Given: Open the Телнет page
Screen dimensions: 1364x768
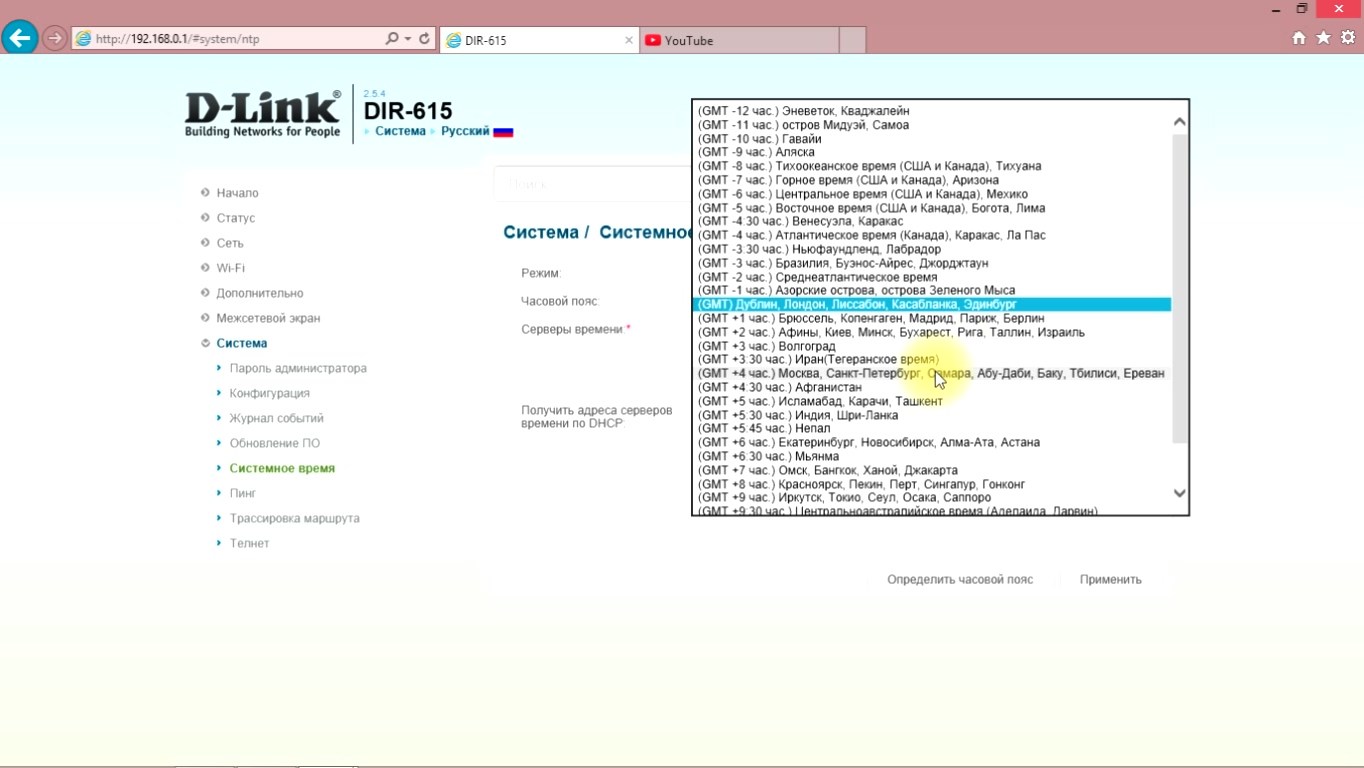Looking at the screenshot, I should (249, 543).
